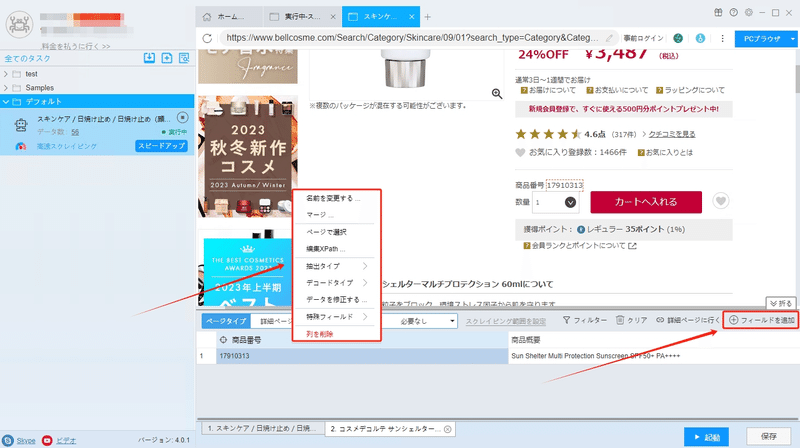Zoom the product image with magnifier icon
Viewport: 800px width, 448px height.
click(497, 93)
